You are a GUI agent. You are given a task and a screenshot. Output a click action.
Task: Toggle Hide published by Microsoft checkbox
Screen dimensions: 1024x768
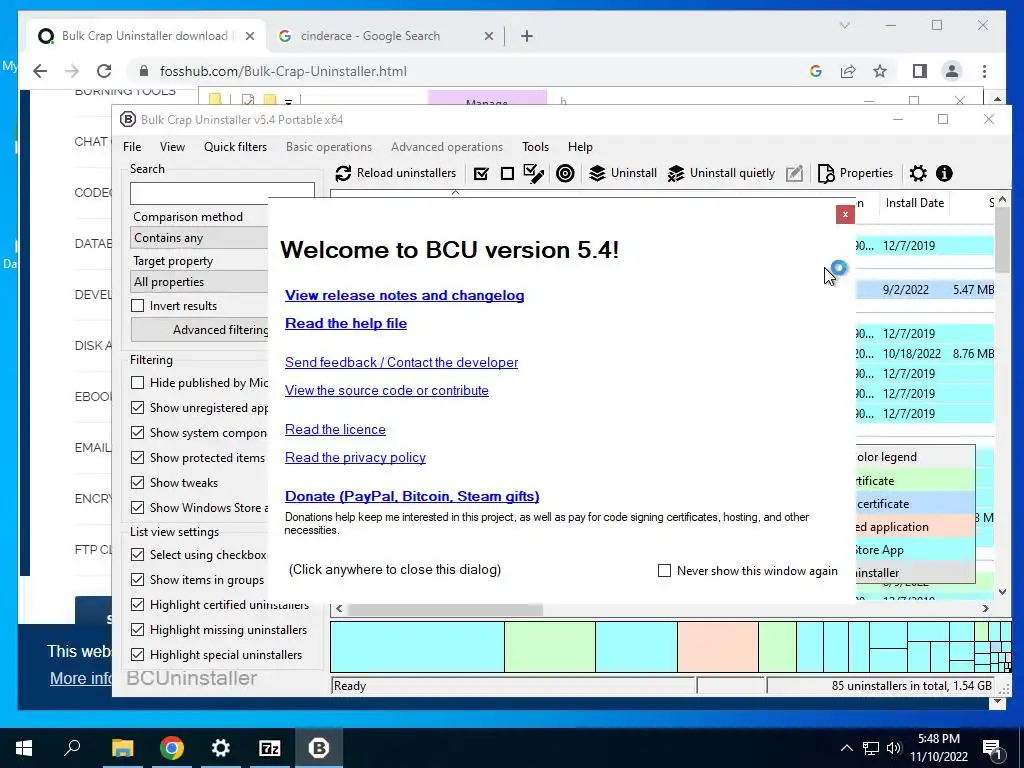(137, 383)
